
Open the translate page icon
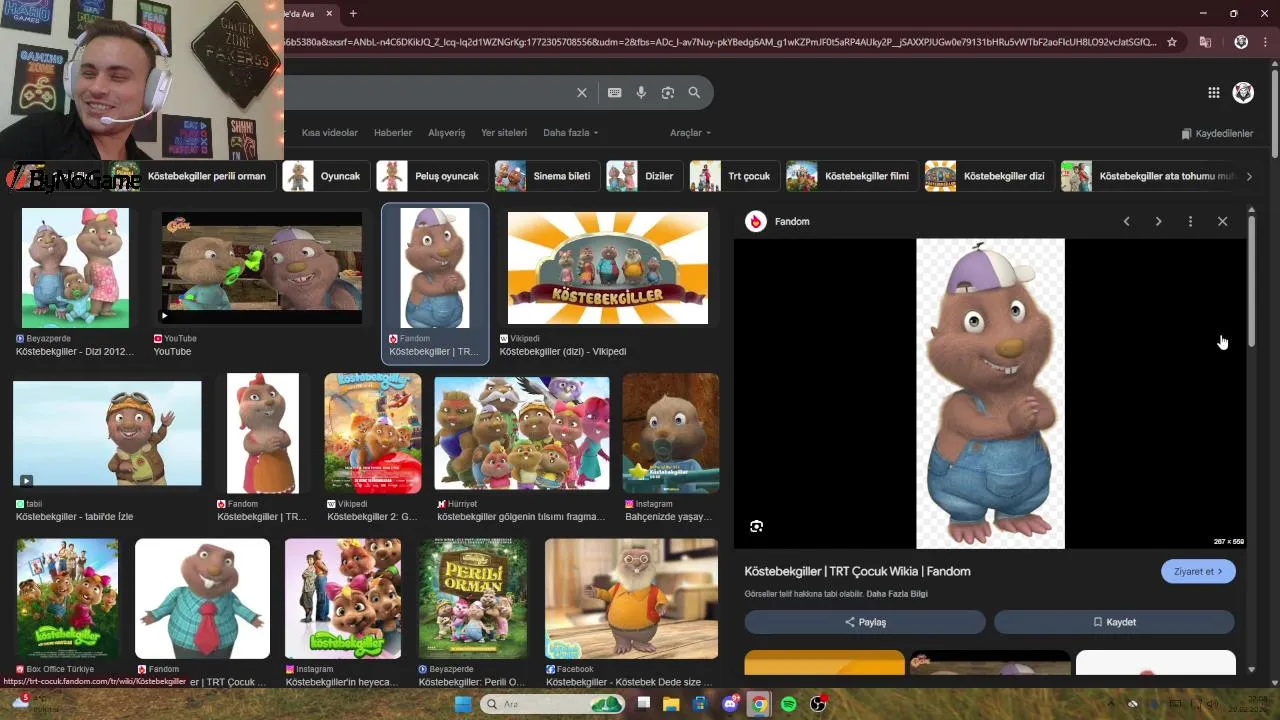tap(1205, 42)
